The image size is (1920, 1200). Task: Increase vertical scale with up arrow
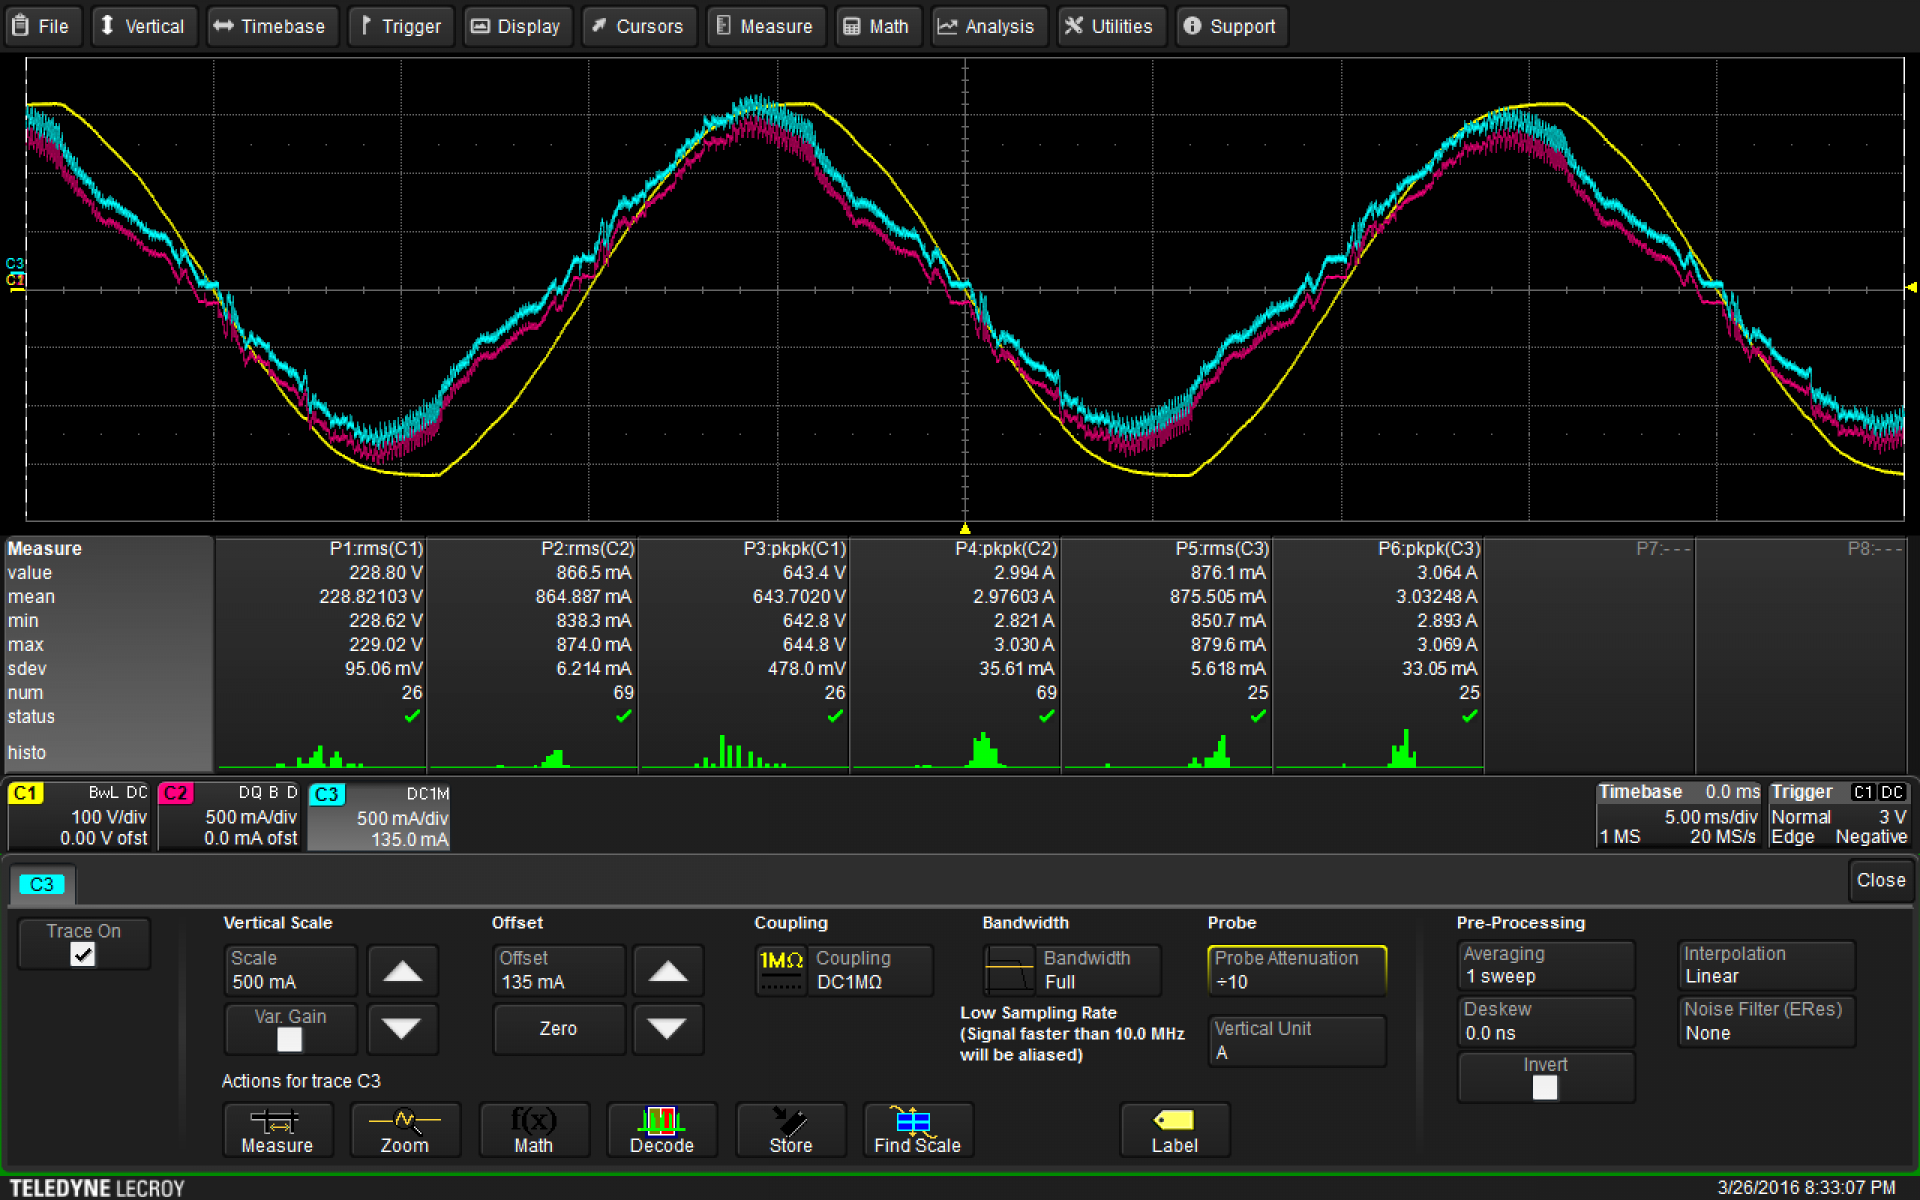coord(402,971)
